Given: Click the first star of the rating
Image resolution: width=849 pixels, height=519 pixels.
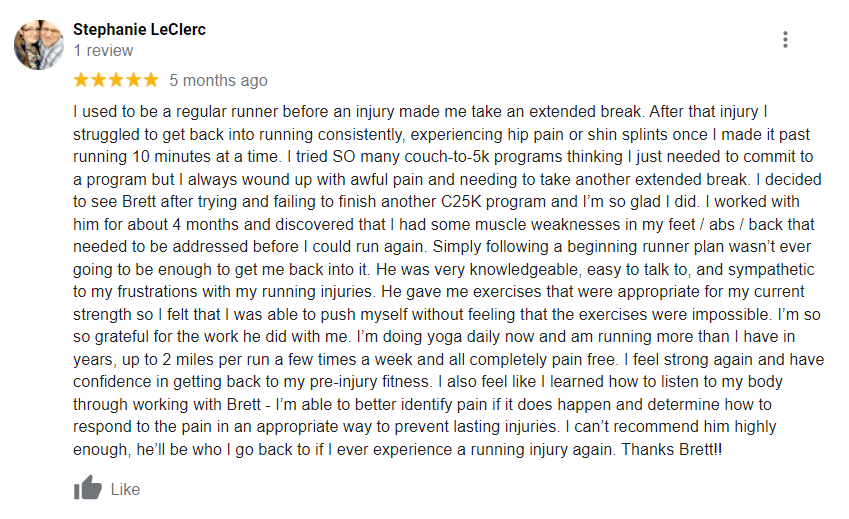Looking at the screenshot, I should pyautogui.click(x=82, y=80).
